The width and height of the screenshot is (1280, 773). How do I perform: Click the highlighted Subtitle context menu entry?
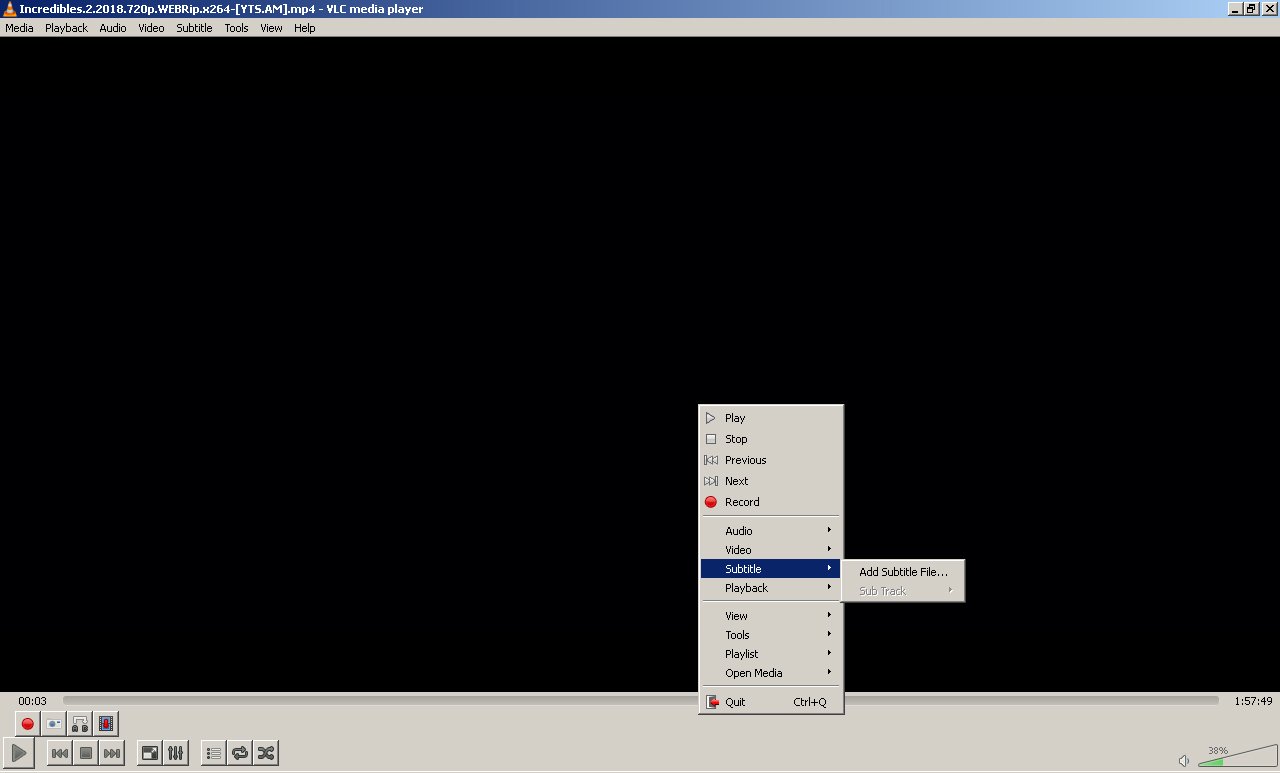coord(770,569)
